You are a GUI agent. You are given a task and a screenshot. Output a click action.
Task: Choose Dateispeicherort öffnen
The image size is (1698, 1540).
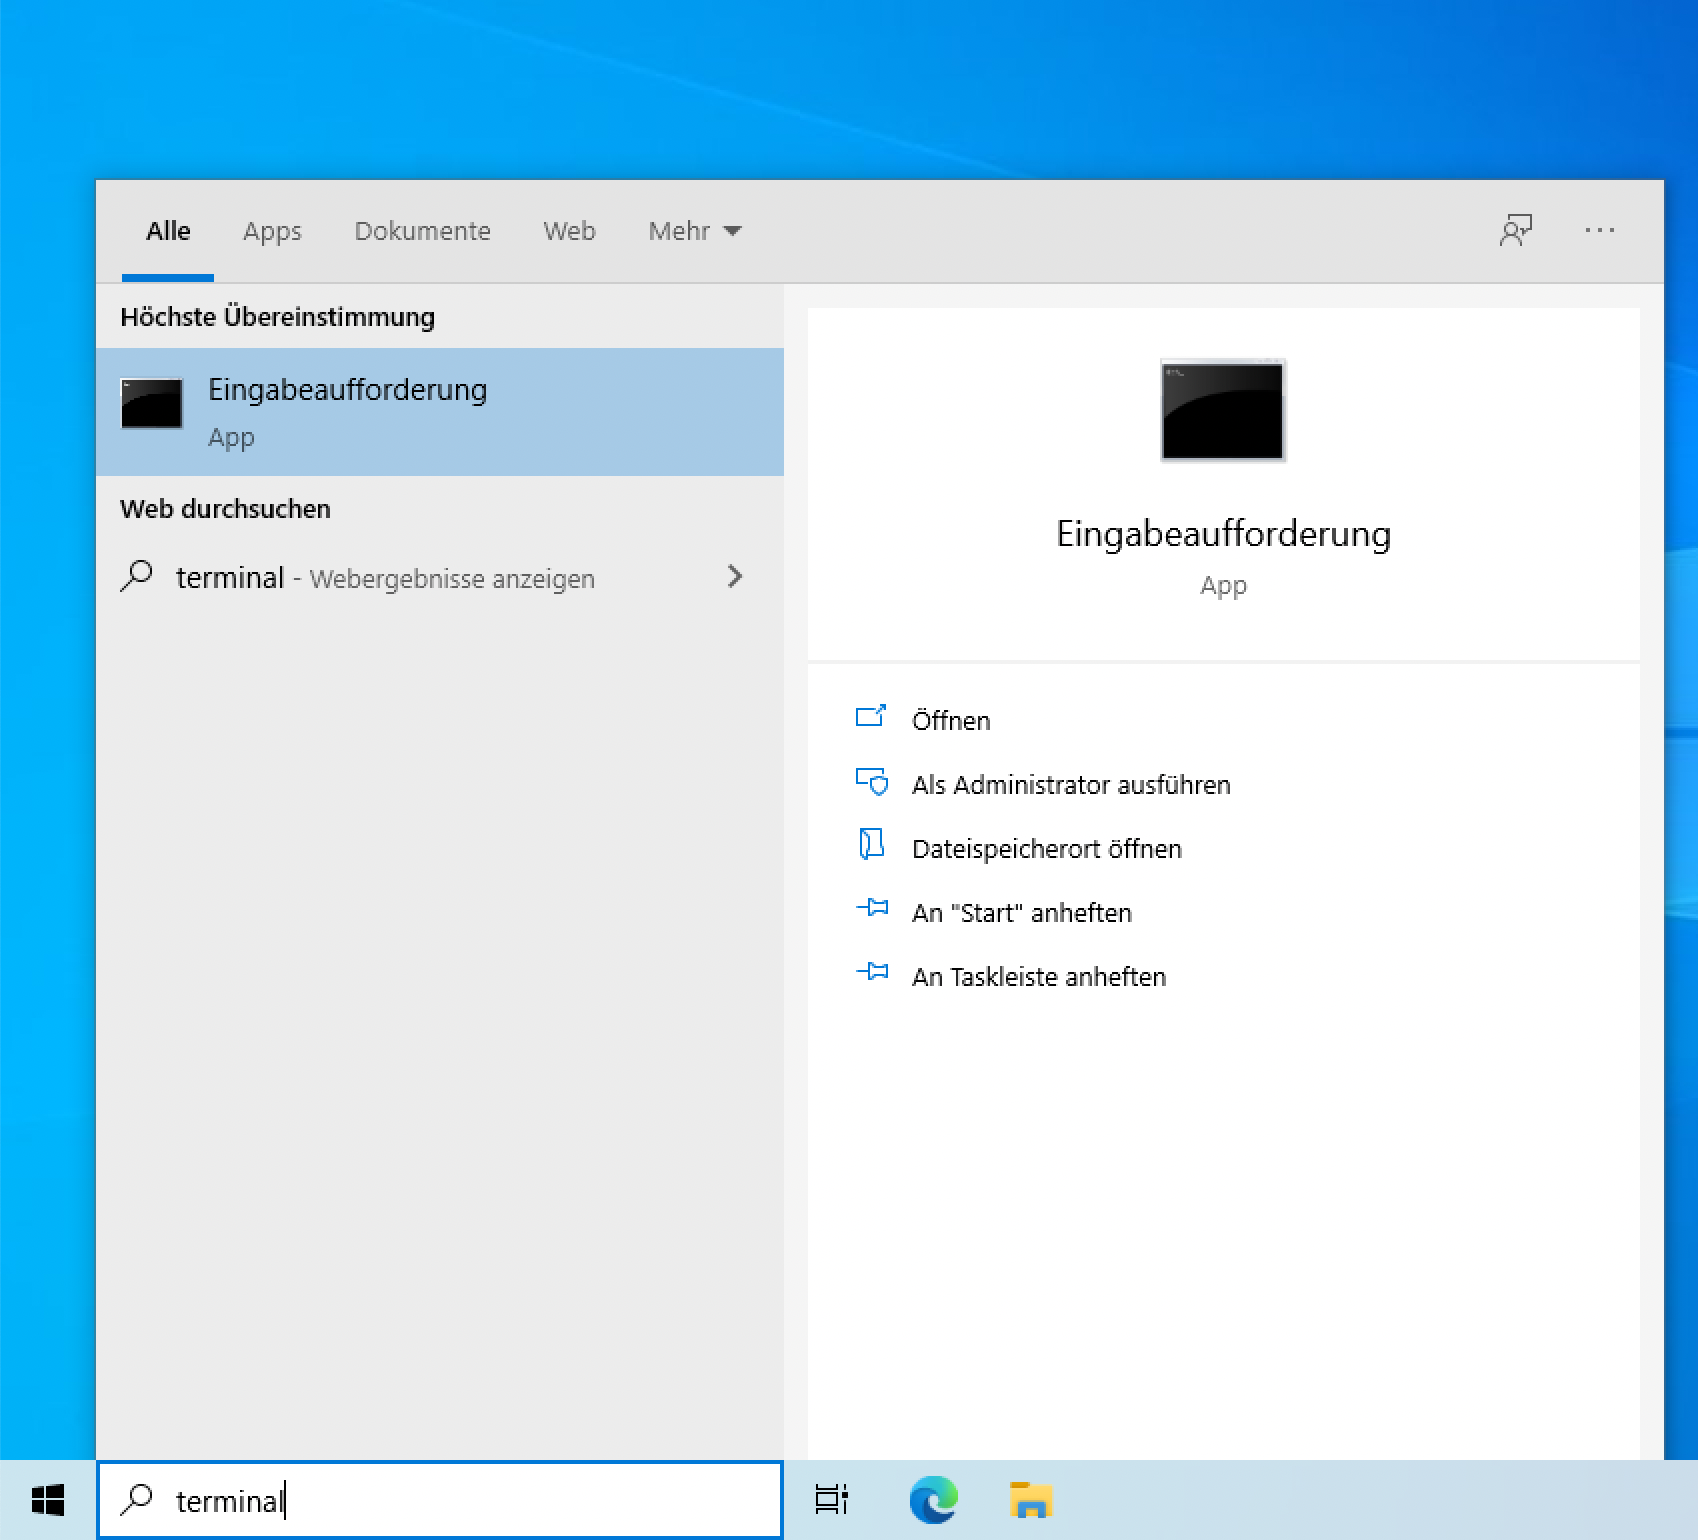1047,849
